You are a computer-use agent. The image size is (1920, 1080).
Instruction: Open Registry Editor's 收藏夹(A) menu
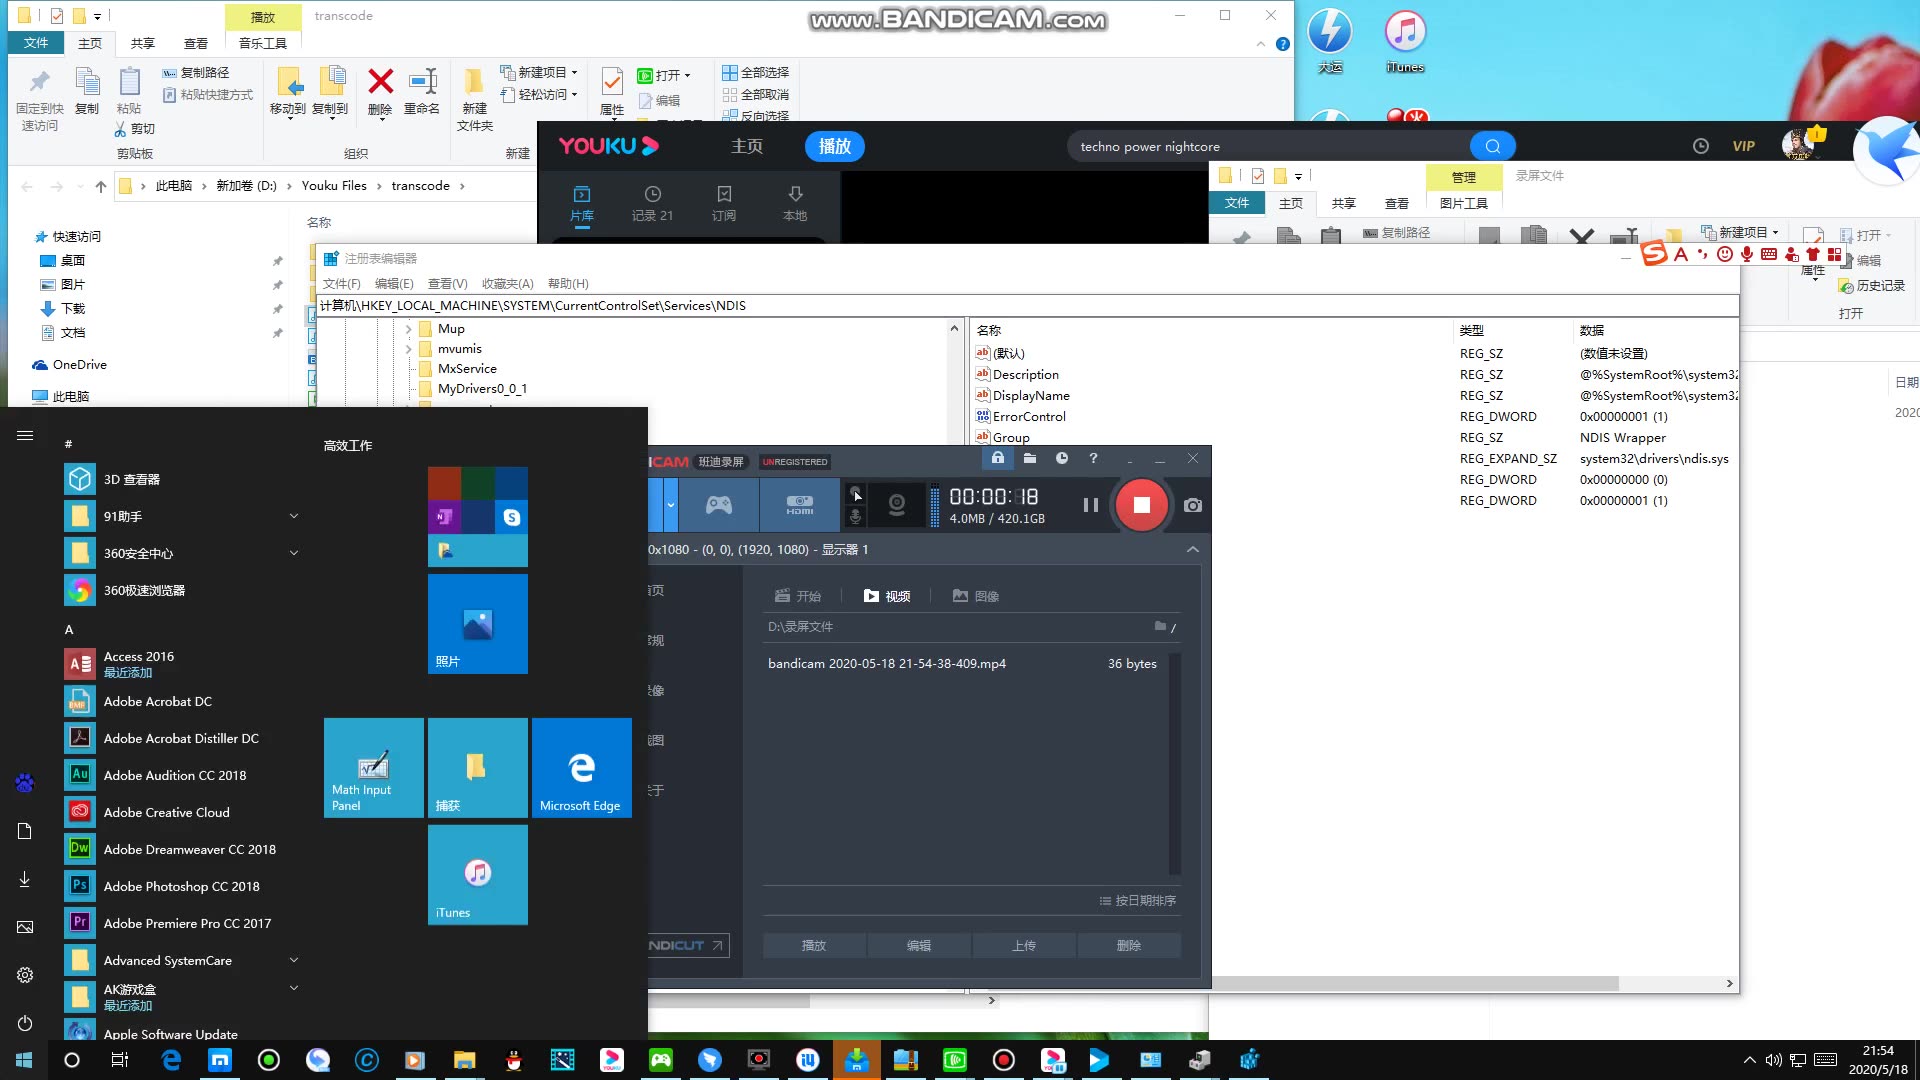click(x=508, y=284)
